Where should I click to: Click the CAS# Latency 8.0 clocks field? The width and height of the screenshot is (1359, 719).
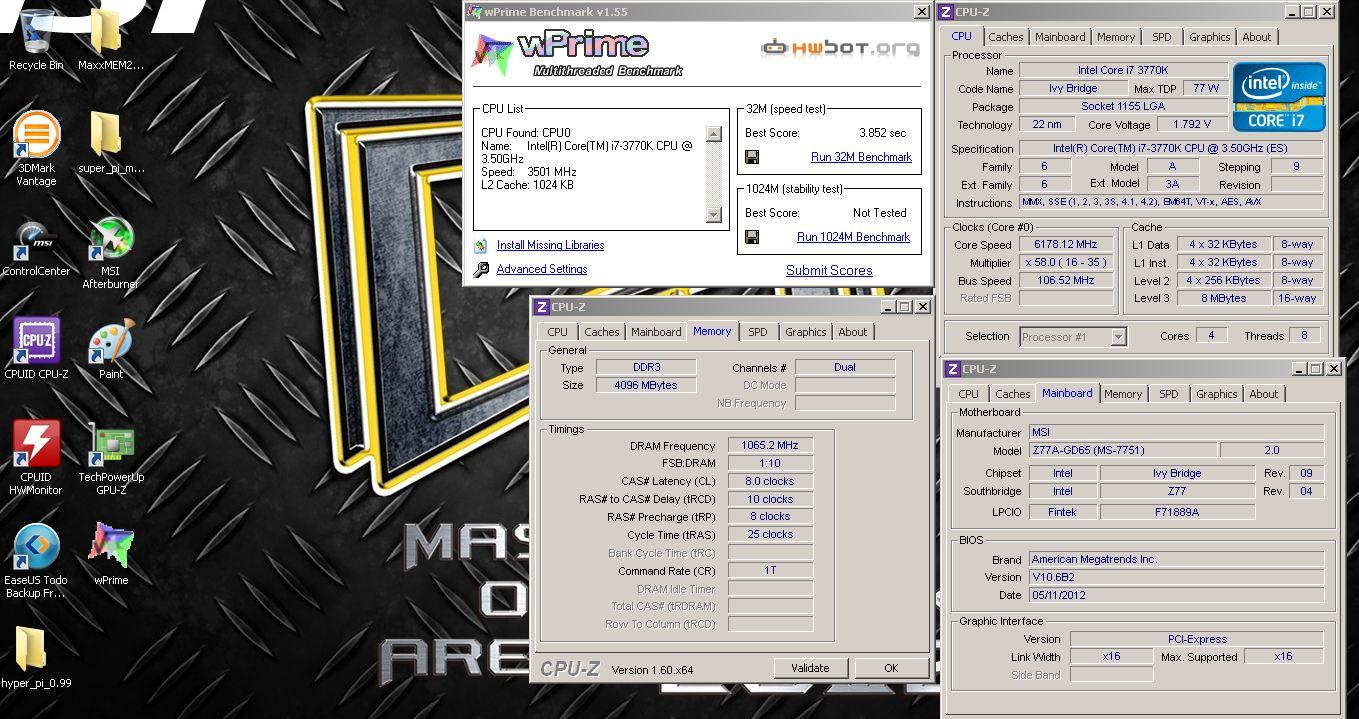[770, 481]
